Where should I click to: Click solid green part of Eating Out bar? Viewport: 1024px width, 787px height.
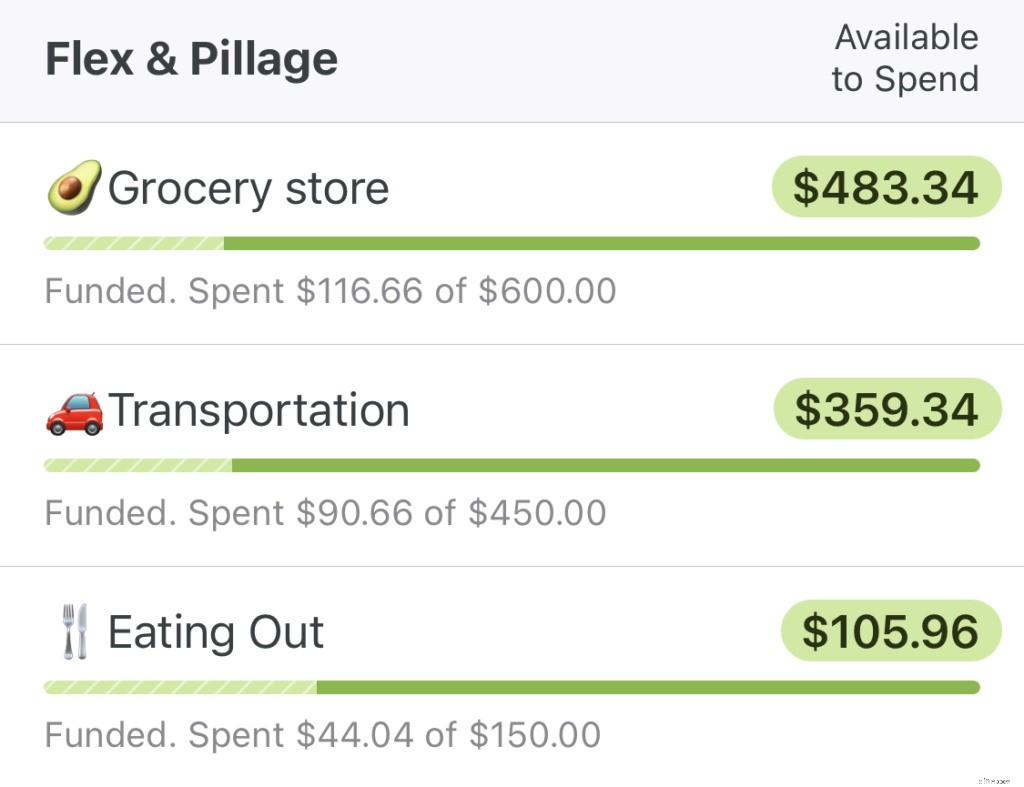648,687
